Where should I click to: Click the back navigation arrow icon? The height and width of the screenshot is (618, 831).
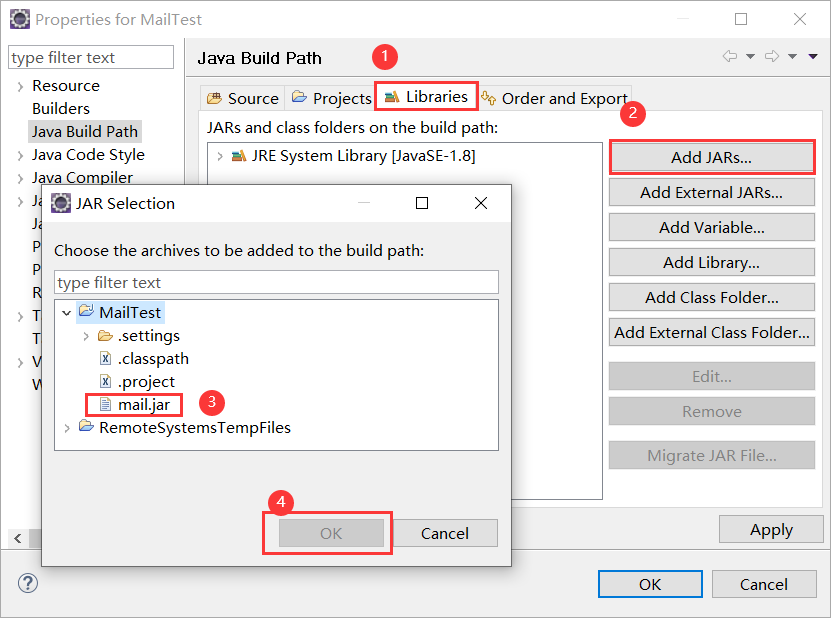[730, 56]
